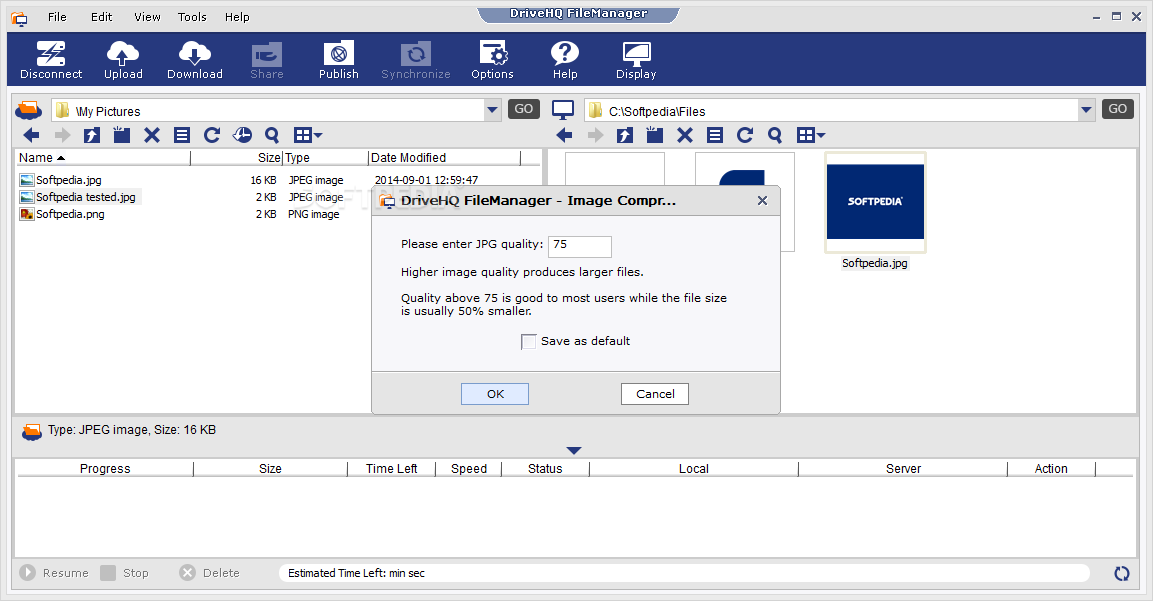The width and height of the screenshot is (1153, 601).
Task: Sort remote files by Name column
Action: click(x=103, y=157)
